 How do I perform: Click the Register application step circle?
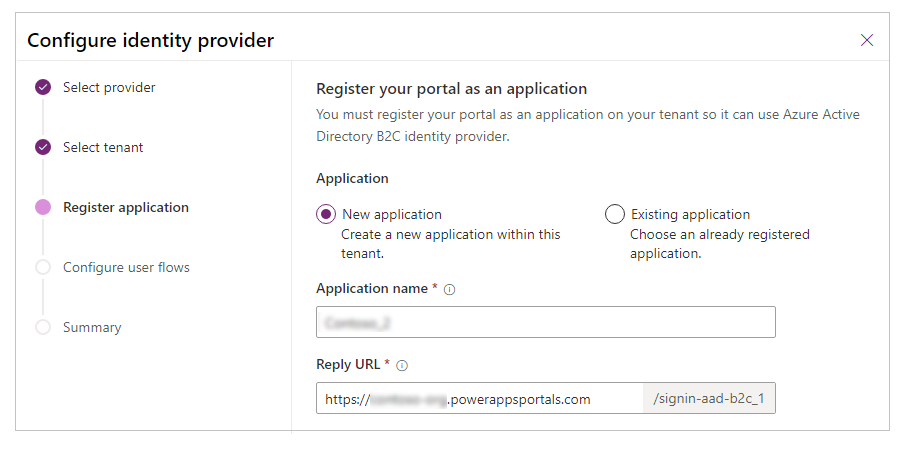point(42,208)
